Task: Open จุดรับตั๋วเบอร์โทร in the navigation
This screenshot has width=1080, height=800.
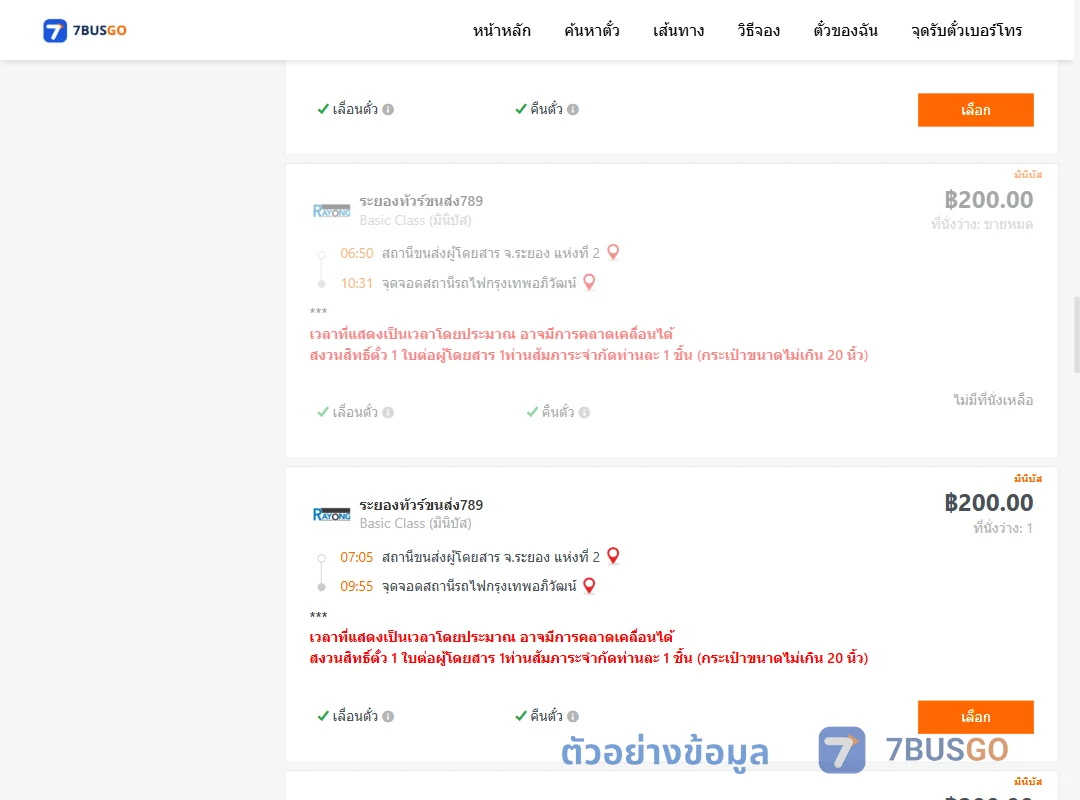Action: click(x=966, y=30)
